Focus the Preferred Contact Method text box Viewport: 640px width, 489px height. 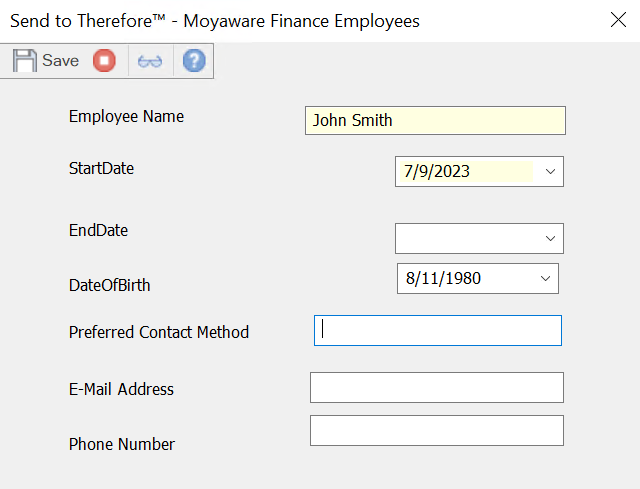[438, 331]
